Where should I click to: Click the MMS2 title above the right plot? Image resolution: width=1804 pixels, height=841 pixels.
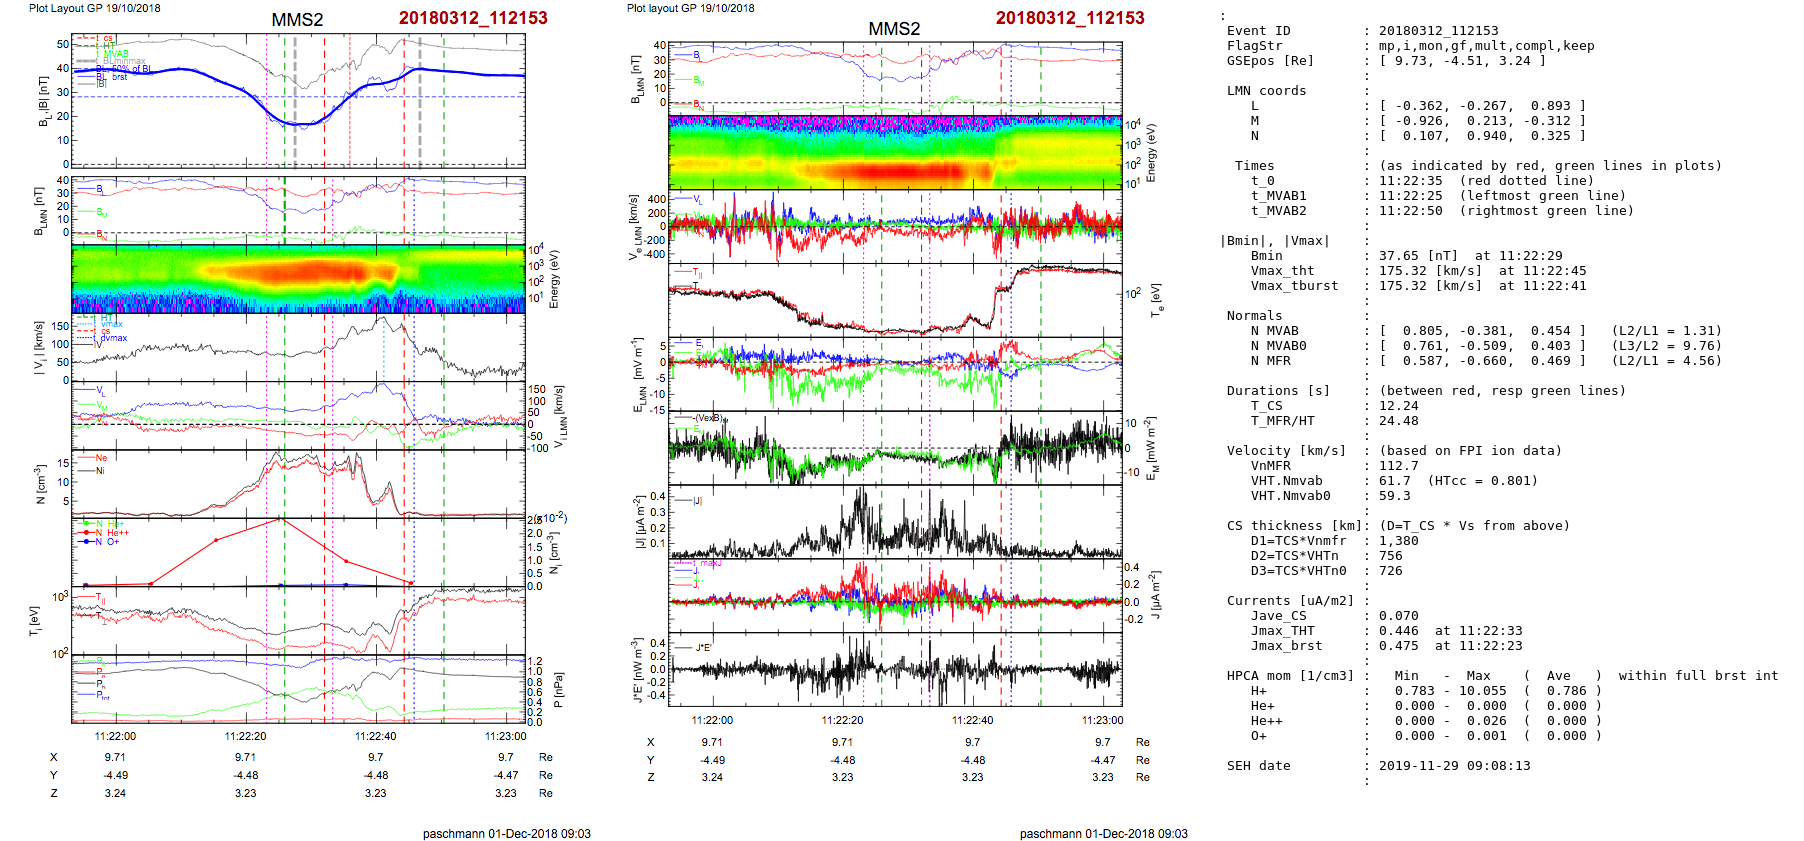(894, 29)
